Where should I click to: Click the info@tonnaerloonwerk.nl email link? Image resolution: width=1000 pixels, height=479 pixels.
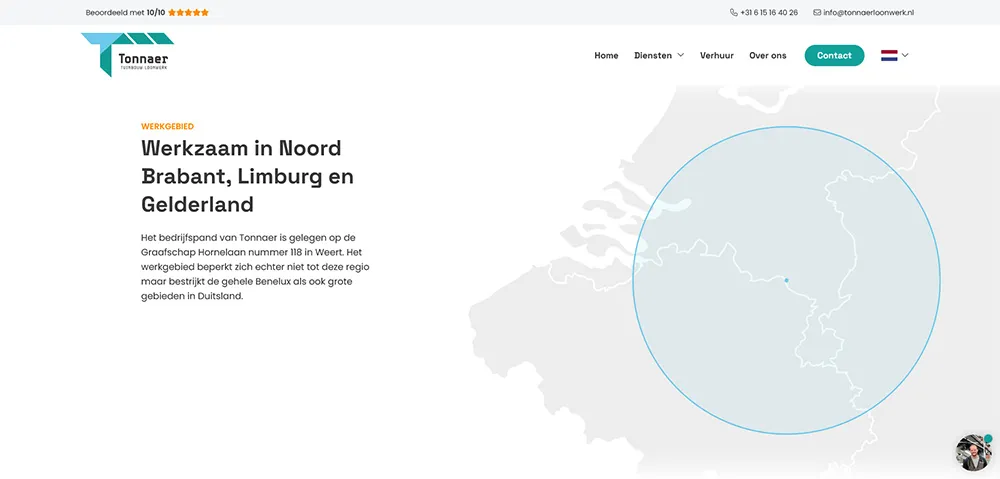[x=868, y=13]
